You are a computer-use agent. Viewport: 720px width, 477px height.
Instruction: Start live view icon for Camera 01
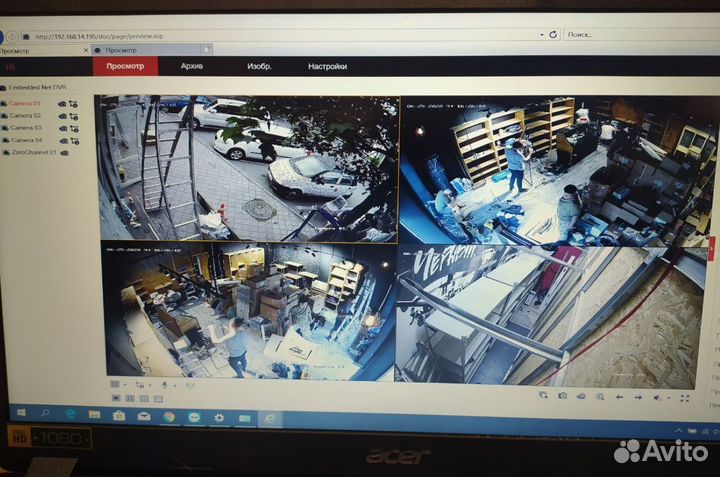(62, 103)
